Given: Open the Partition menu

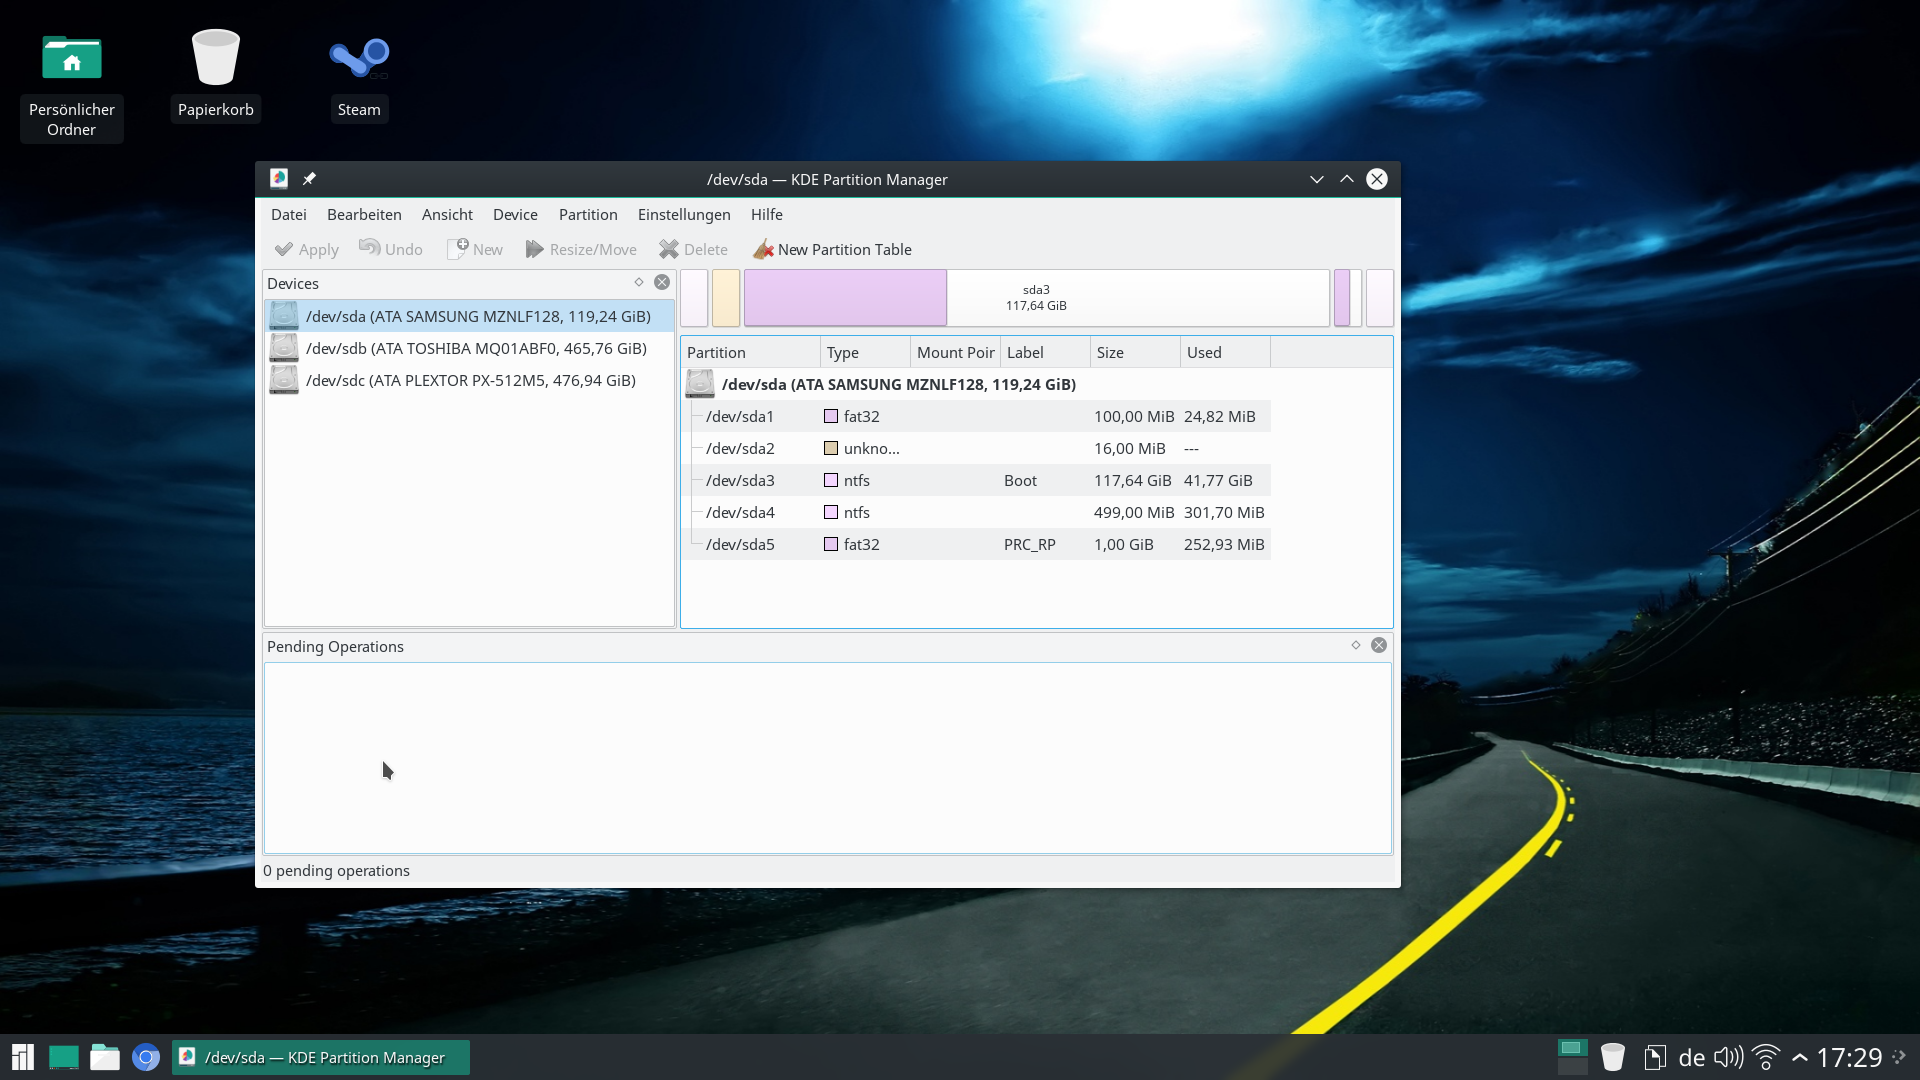Looking at the screenshot, I should pos(587,214).
